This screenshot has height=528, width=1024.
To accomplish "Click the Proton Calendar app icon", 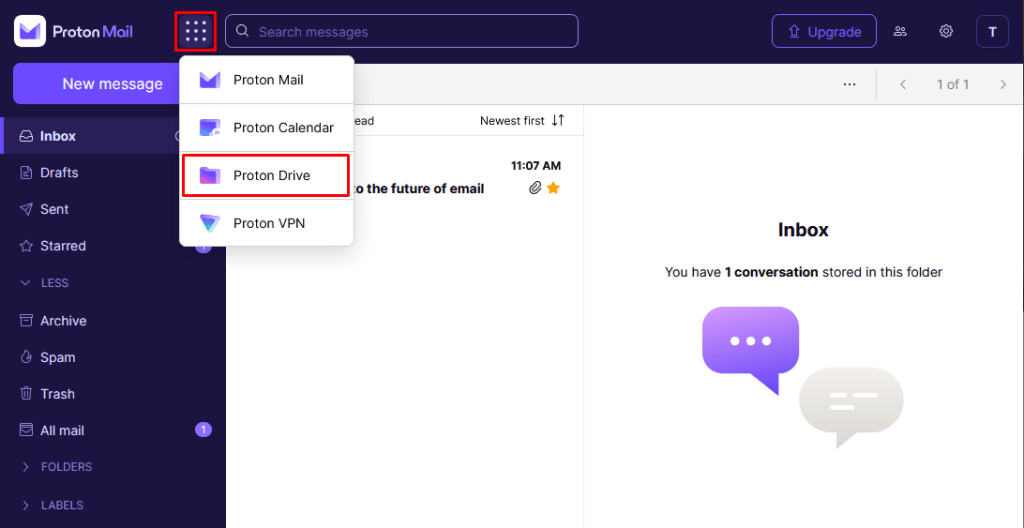I will coord(210,127).
